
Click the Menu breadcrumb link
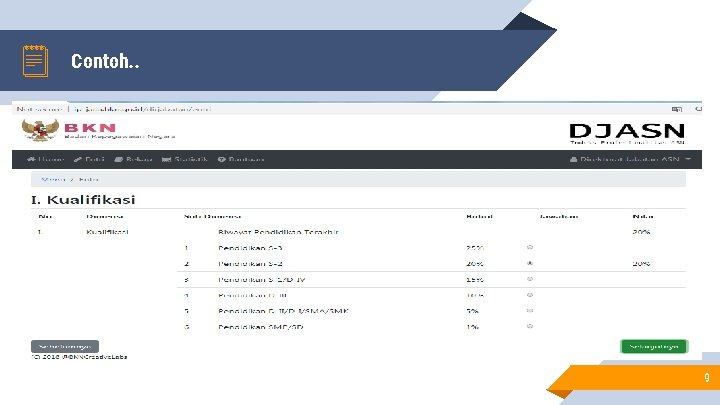point(54,179)
